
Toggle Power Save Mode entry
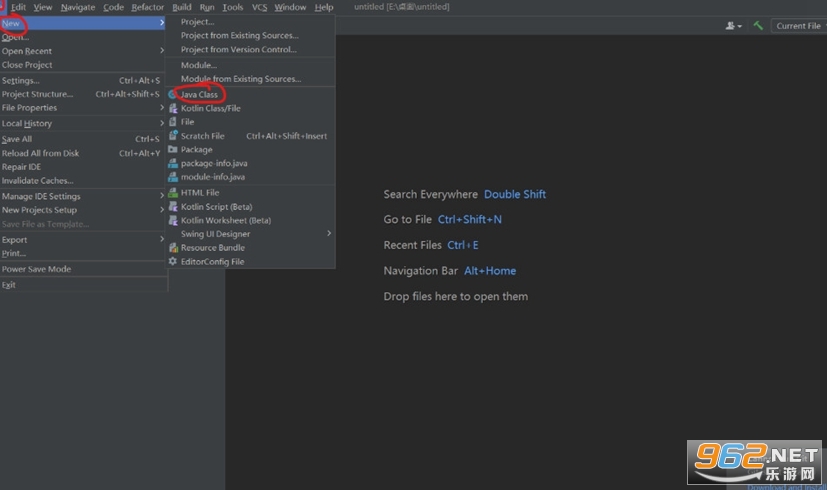tap(83, 268)
